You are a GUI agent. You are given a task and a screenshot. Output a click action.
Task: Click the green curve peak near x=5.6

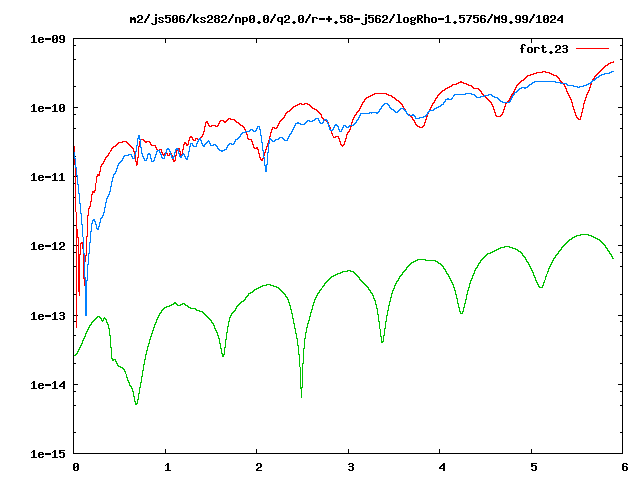tap(584, 234)
